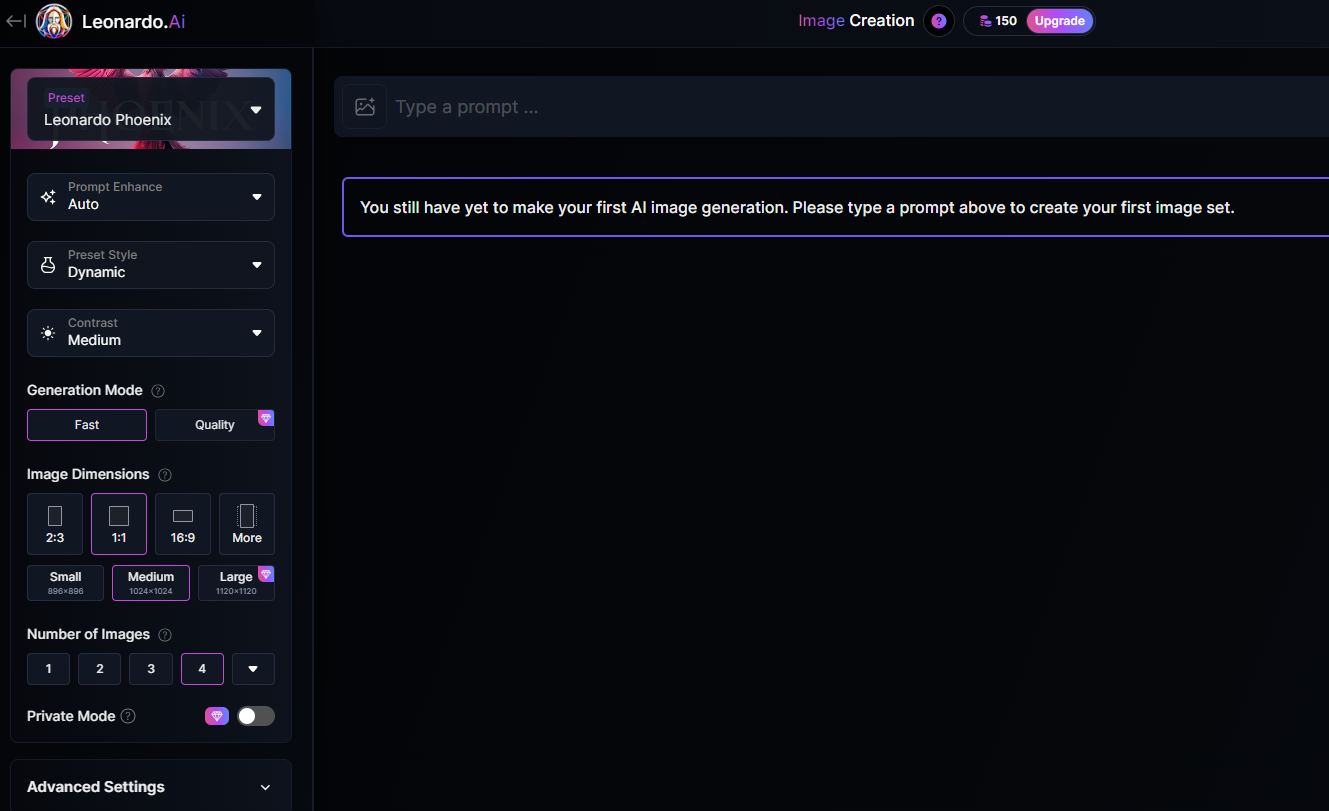Set number of images to 2

(x=99, y=669)
